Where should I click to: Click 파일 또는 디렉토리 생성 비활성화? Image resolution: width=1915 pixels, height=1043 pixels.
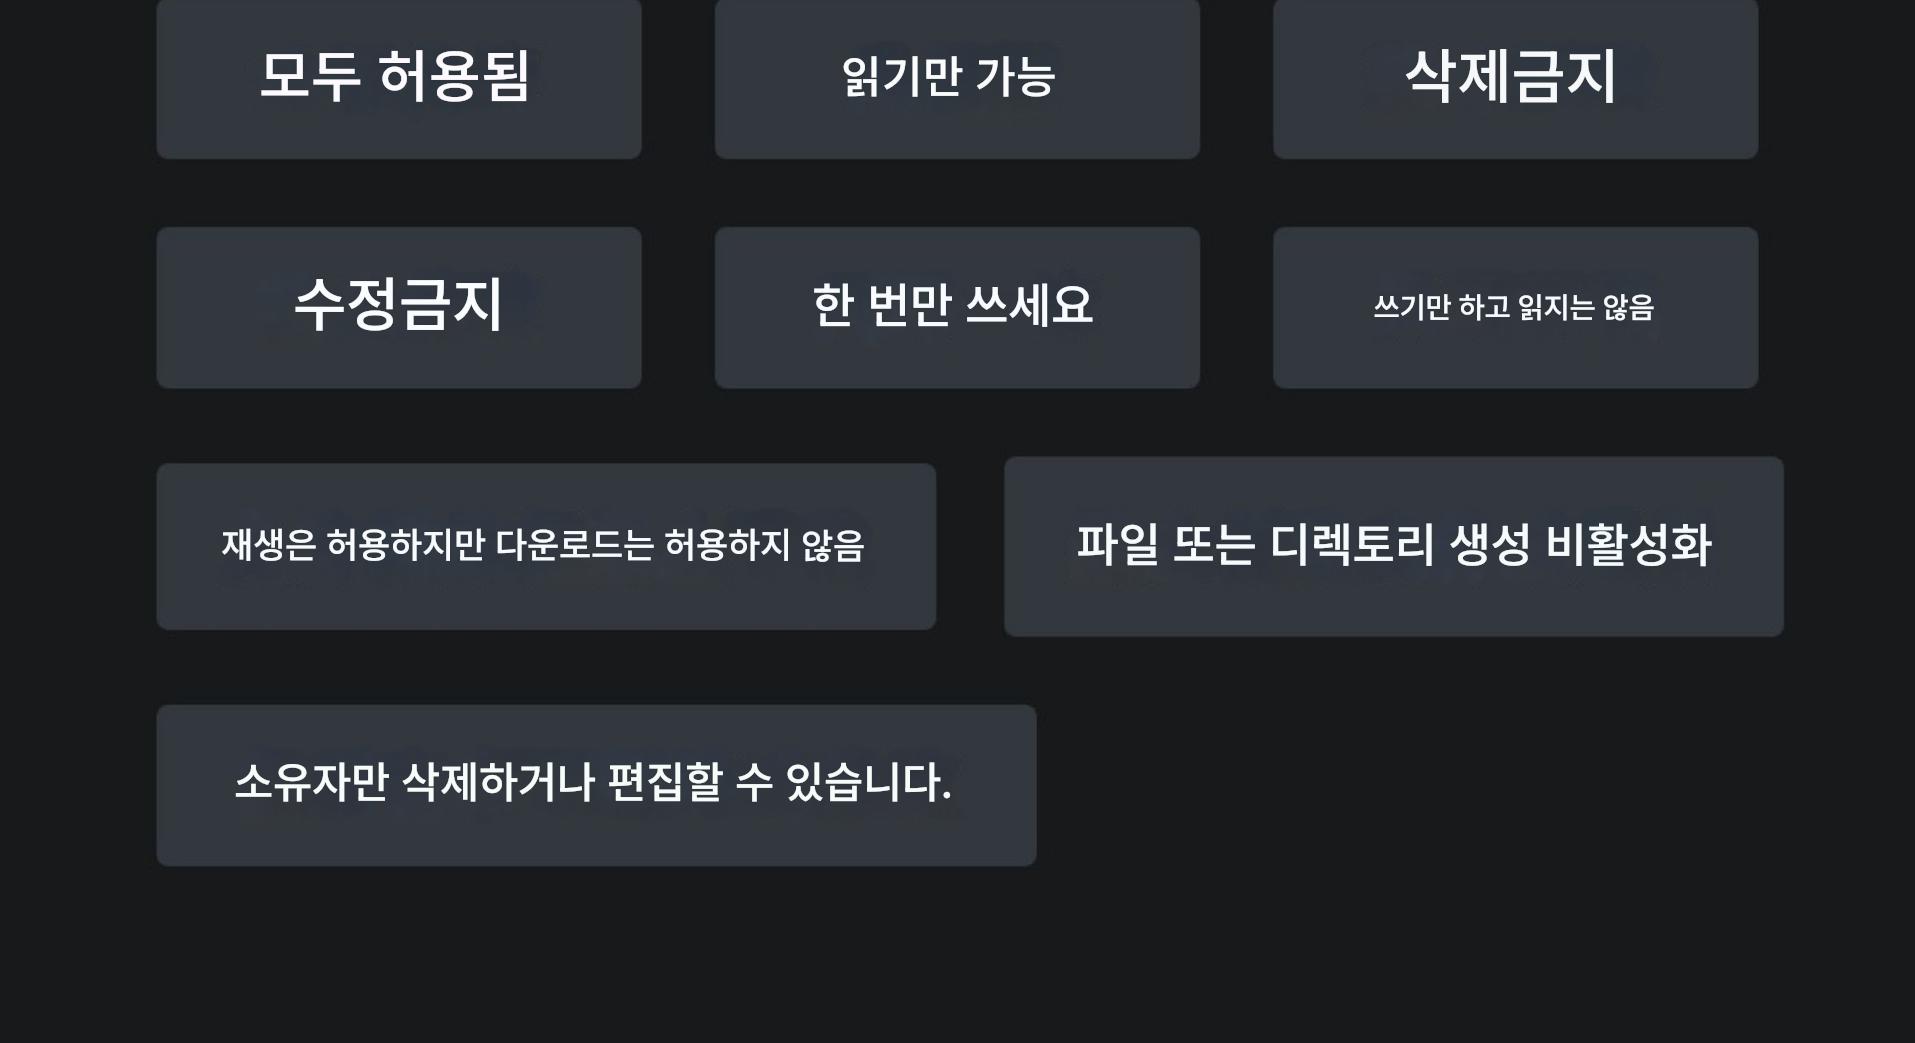click(x=1393, y=546)
